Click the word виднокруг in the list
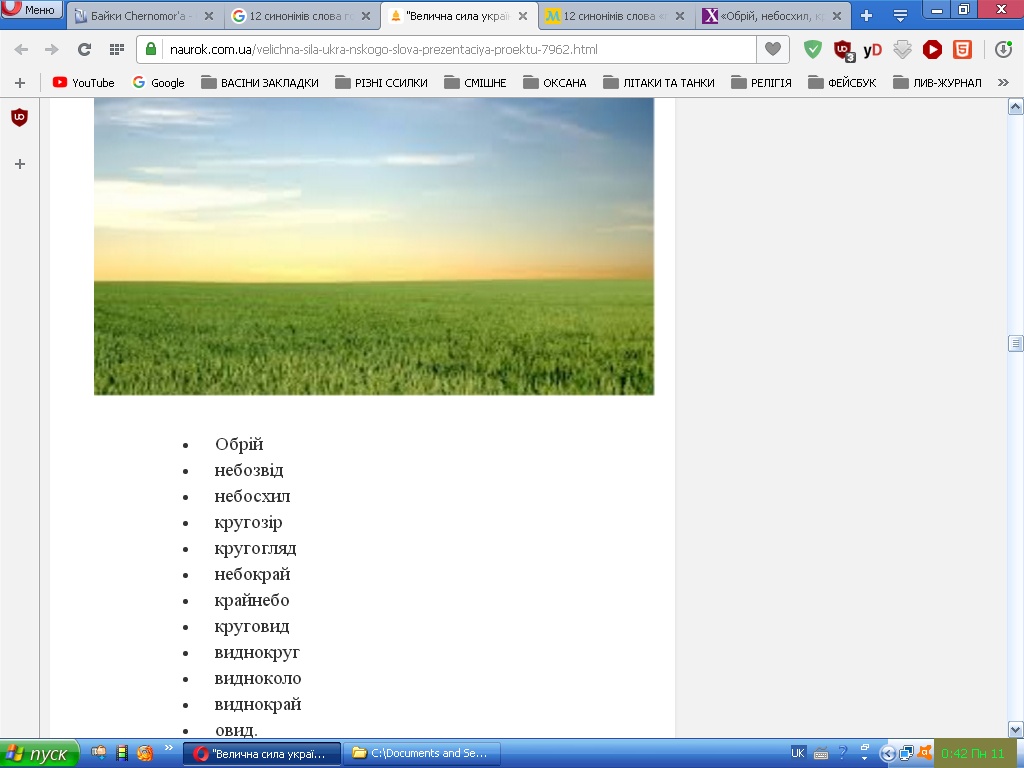 click(x=257, y=652)
